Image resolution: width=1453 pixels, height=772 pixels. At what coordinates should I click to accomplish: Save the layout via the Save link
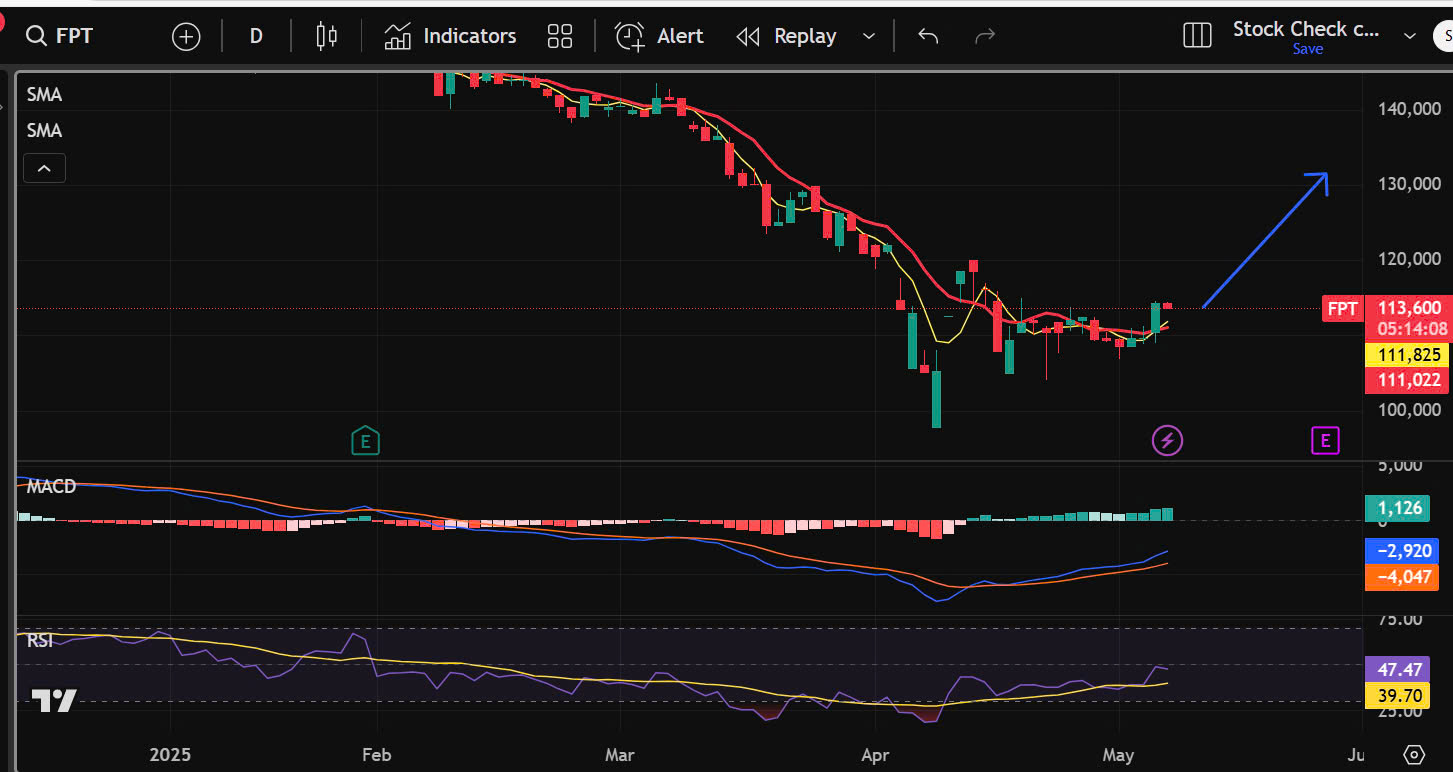[x=1307, y=49]
